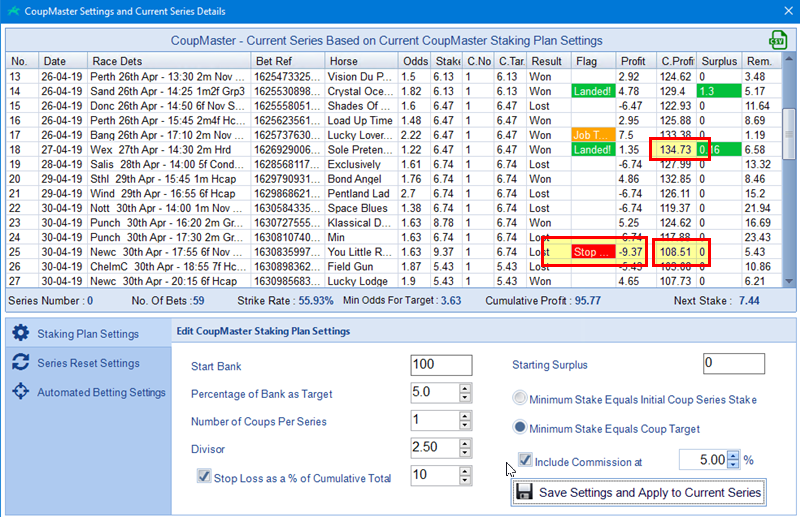Increase Percentage of Bank as Target value
Screen dimensions: 800x517
(x=464, y=388)
